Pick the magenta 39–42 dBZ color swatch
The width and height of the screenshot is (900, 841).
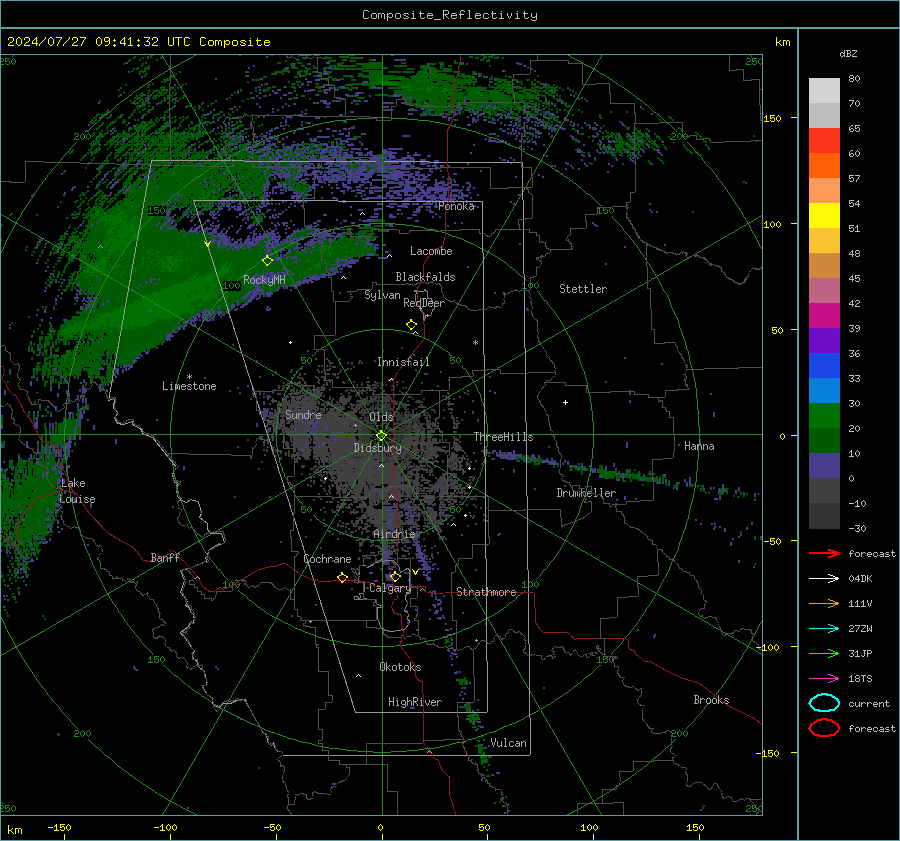click(x=824, y=316)
